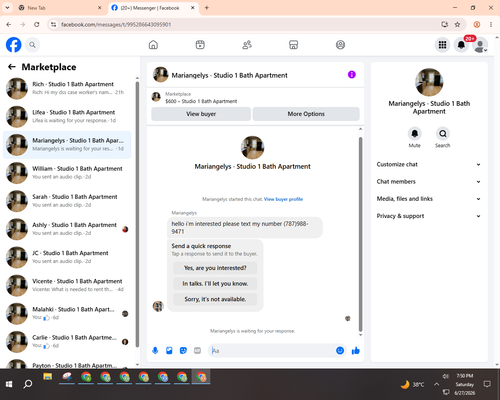
Task: Select the Messenger | Facebook tab
Action: (x=153, y=8)
